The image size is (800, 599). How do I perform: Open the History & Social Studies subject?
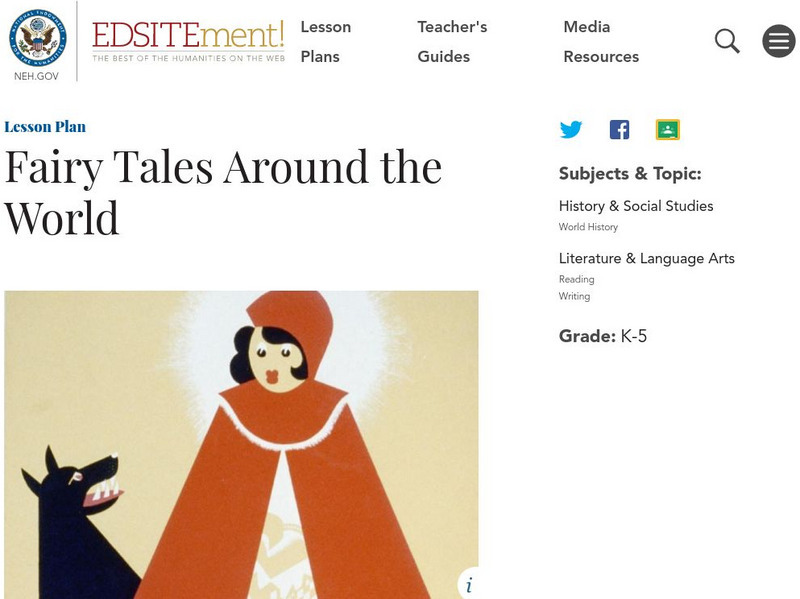coord(636,206)
